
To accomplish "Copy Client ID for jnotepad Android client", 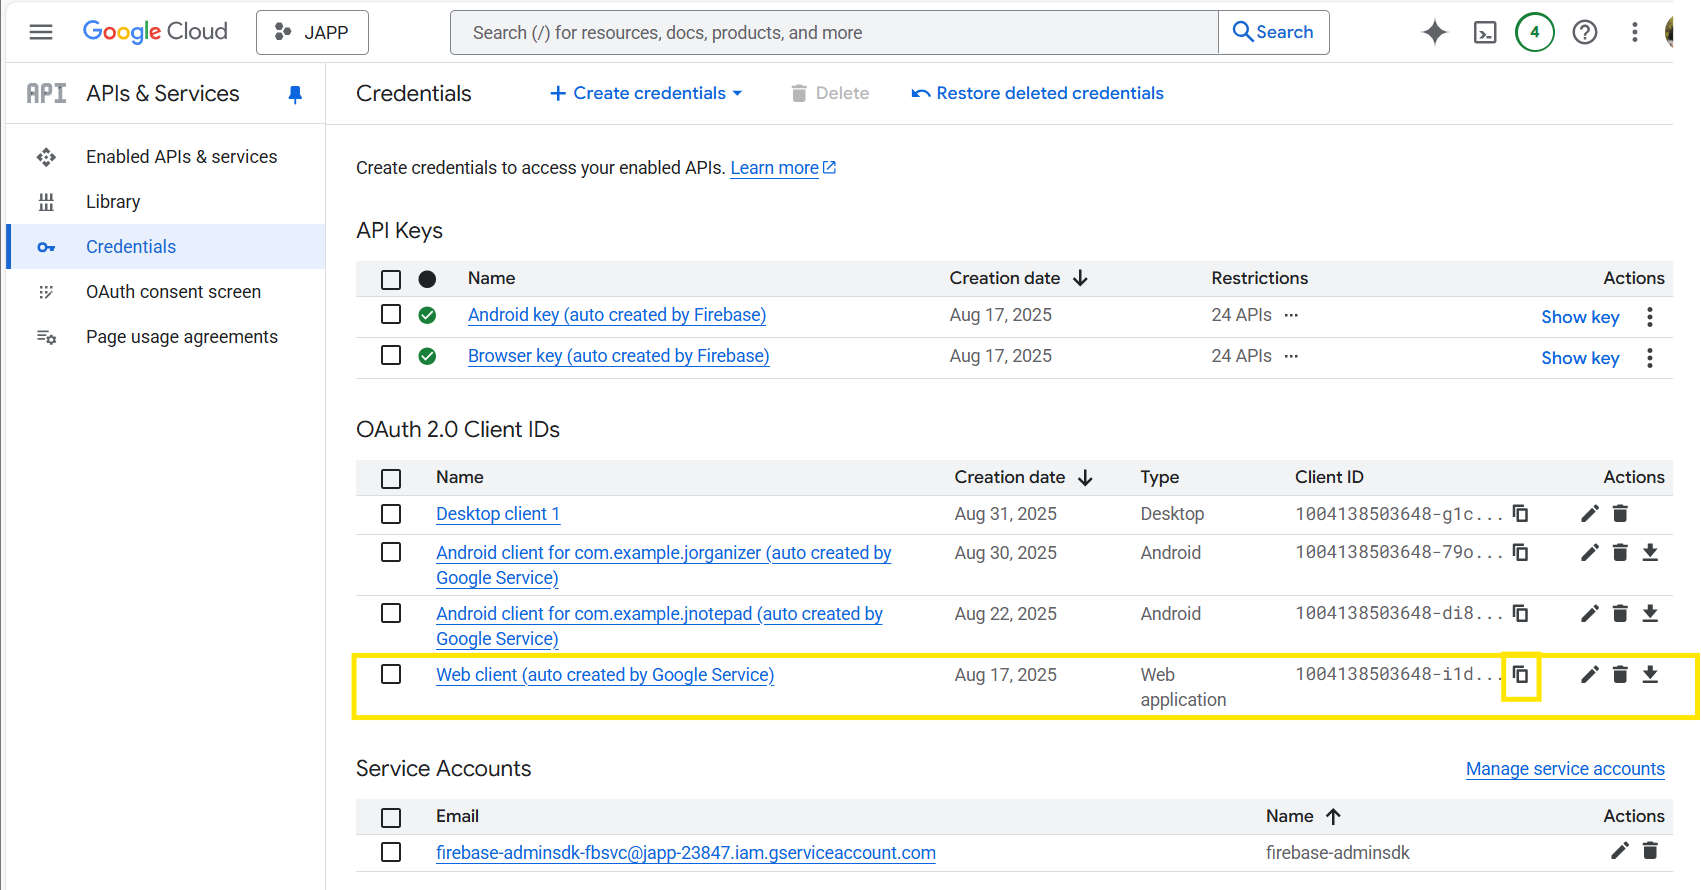I will (1520, 614).
